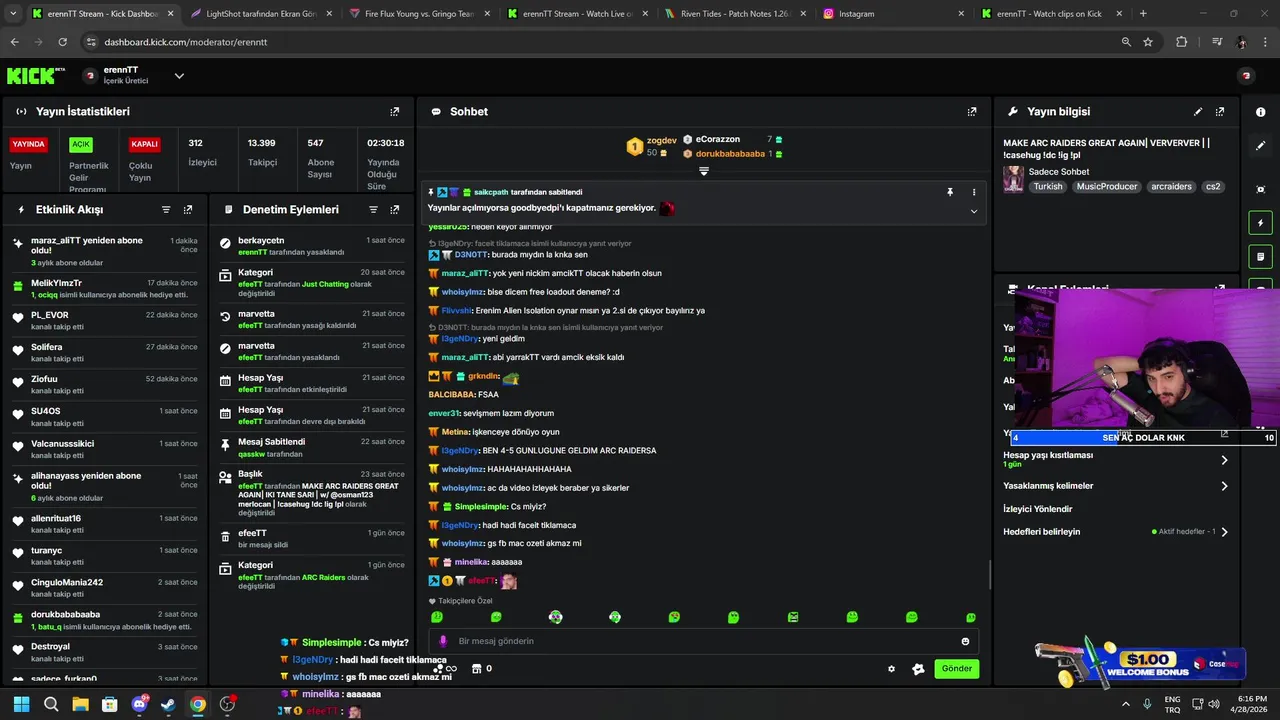Open the browser Extensions puzzle icon
Screen dimensions: 1280x720
[x=1182, y=42]
